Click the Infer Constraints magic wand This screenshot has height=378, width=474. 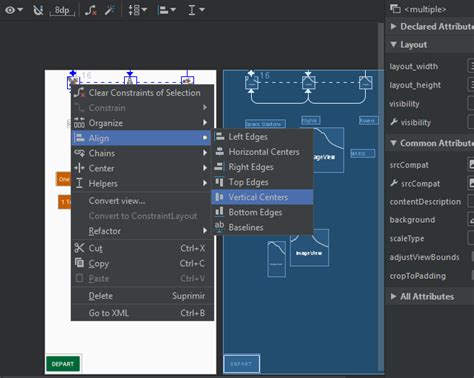110,10
